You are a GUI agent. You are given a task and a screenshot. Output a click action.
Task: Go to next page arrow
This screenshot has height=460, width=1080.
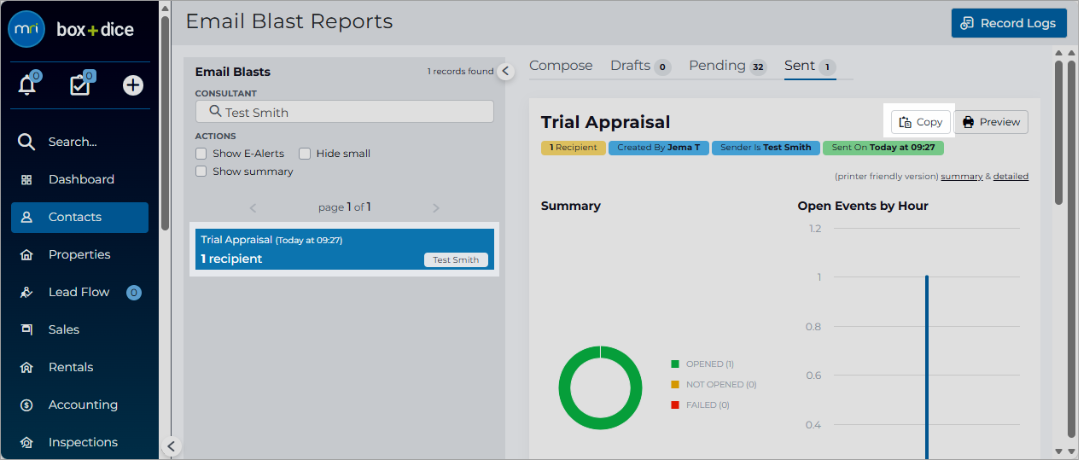coord(435,208)
